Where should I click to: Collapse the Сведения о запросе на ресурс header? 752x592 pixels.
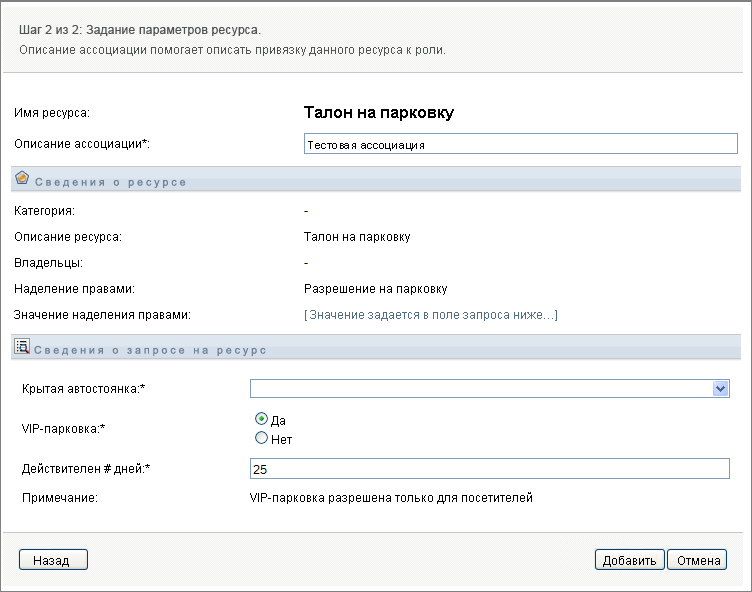(150, 351)
